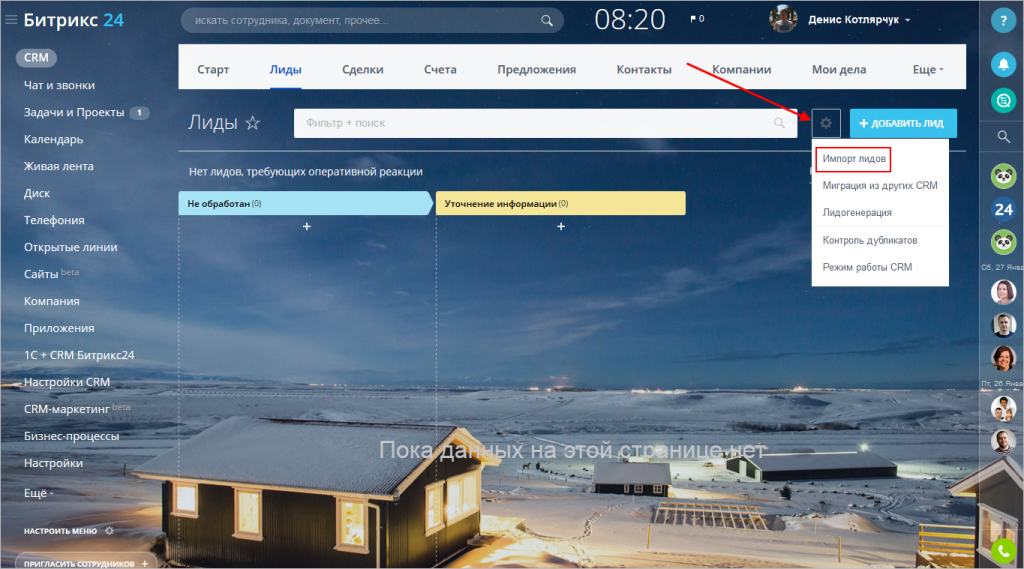Click the plus on Пригласить сотрудников
1024x569 pixels.
(144, 563)
